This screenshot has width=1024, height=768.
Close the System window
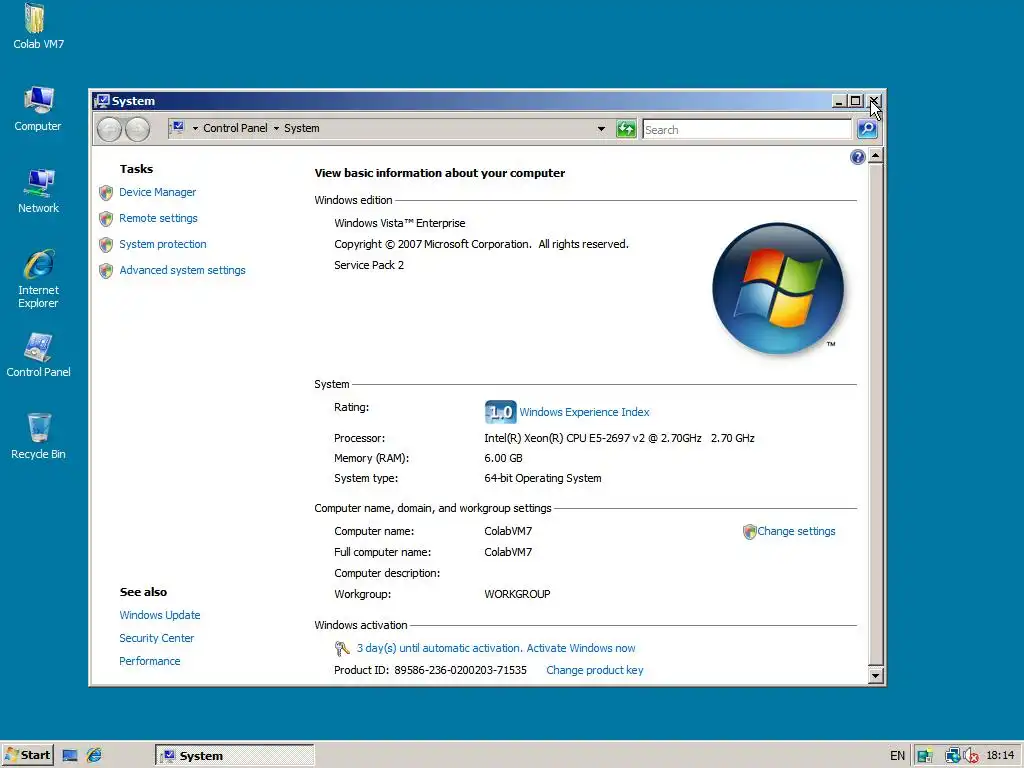(x=873, y=101)
